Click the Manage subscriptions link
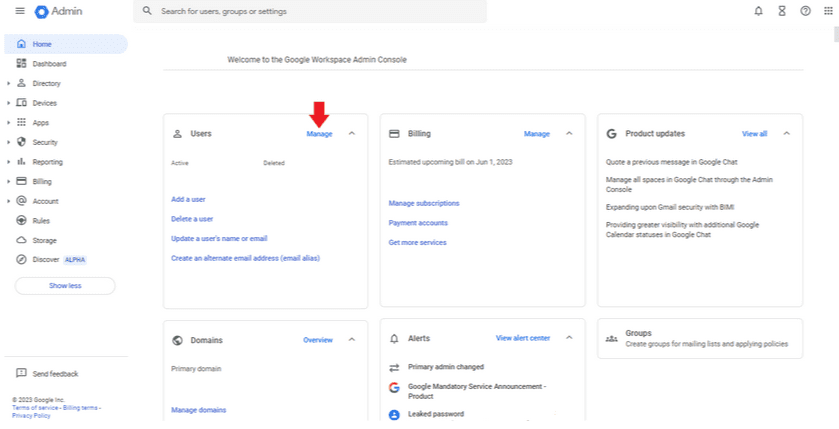 [x=424, y=203]
